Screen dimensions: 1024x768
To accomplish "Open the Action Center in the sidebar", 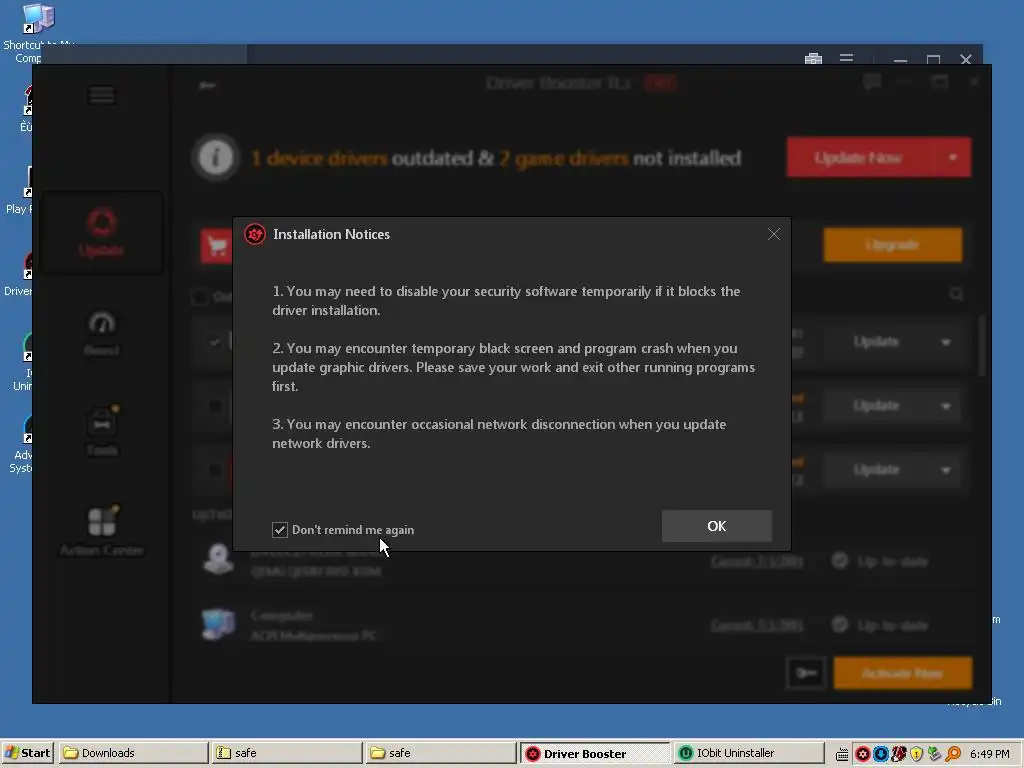I will coord(102,530).
